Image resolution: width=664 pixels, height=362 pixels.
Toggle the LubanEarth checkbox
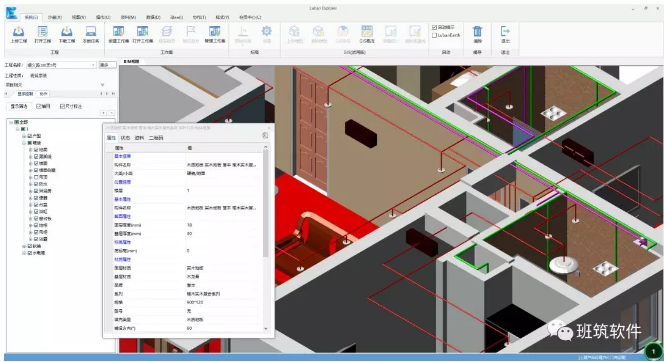point(434,35)
